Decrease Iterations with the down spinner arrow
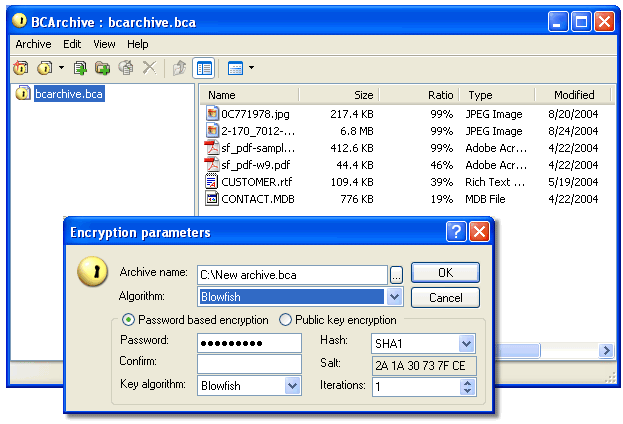The width and height of the screenshot is (623, 424). point(467,391)
